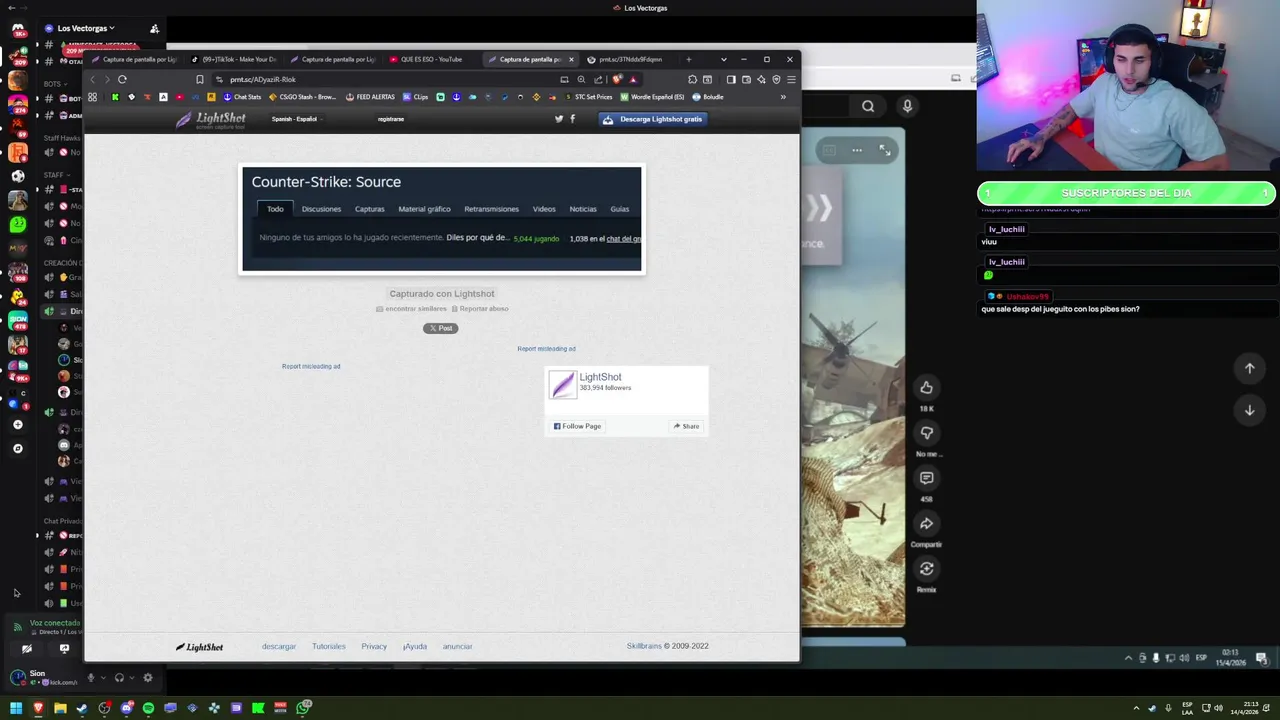Open a new browser tab
Image resolution: width=1280 pixels, height=720 pixels.
688,59
